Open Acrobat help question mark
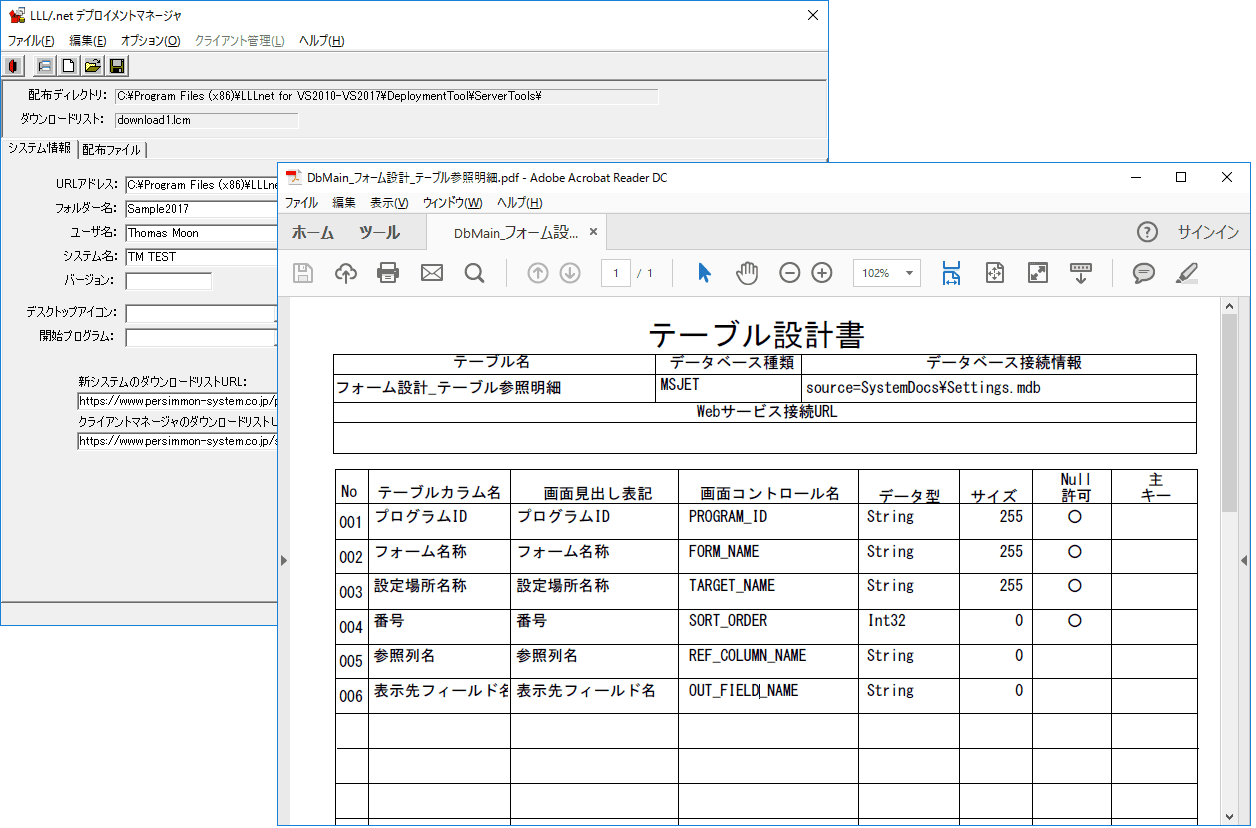This screenshot has width=1256, height=828. [1147, 232]
